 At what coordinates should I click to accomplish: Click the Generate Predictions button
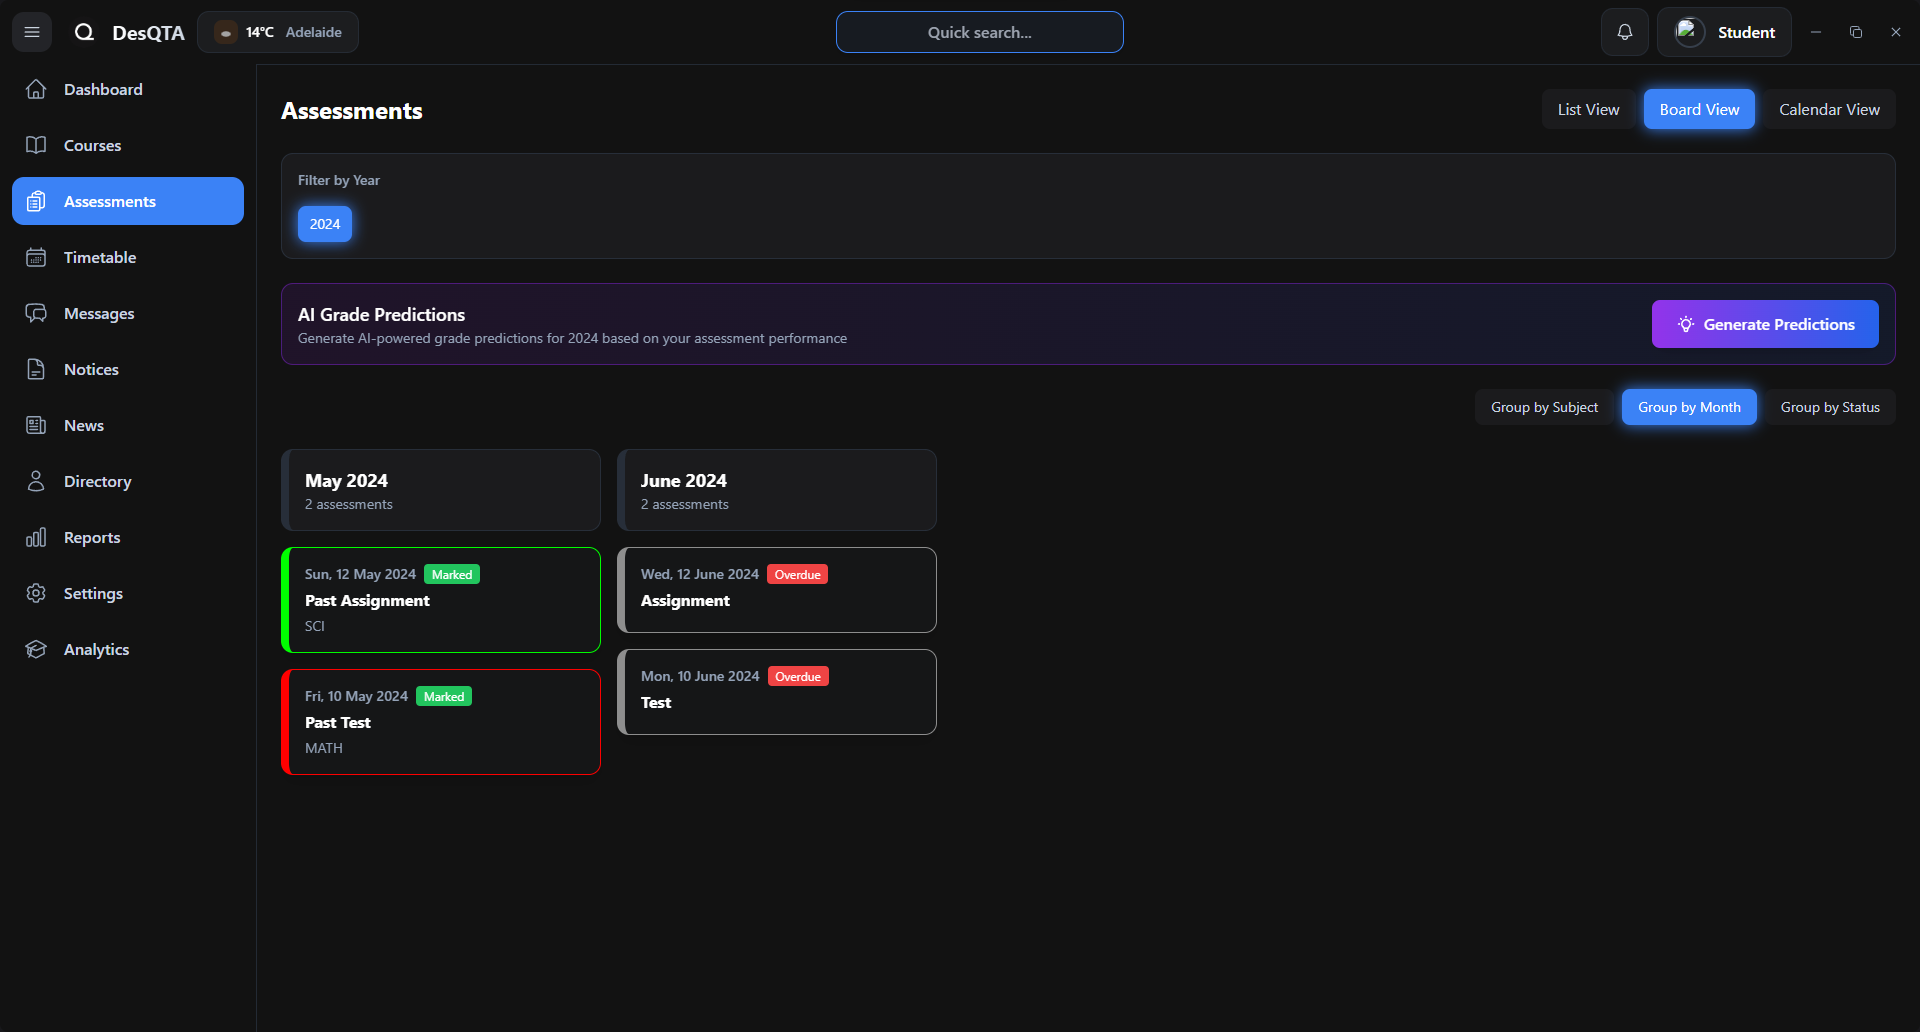(x=1764, y=324)
